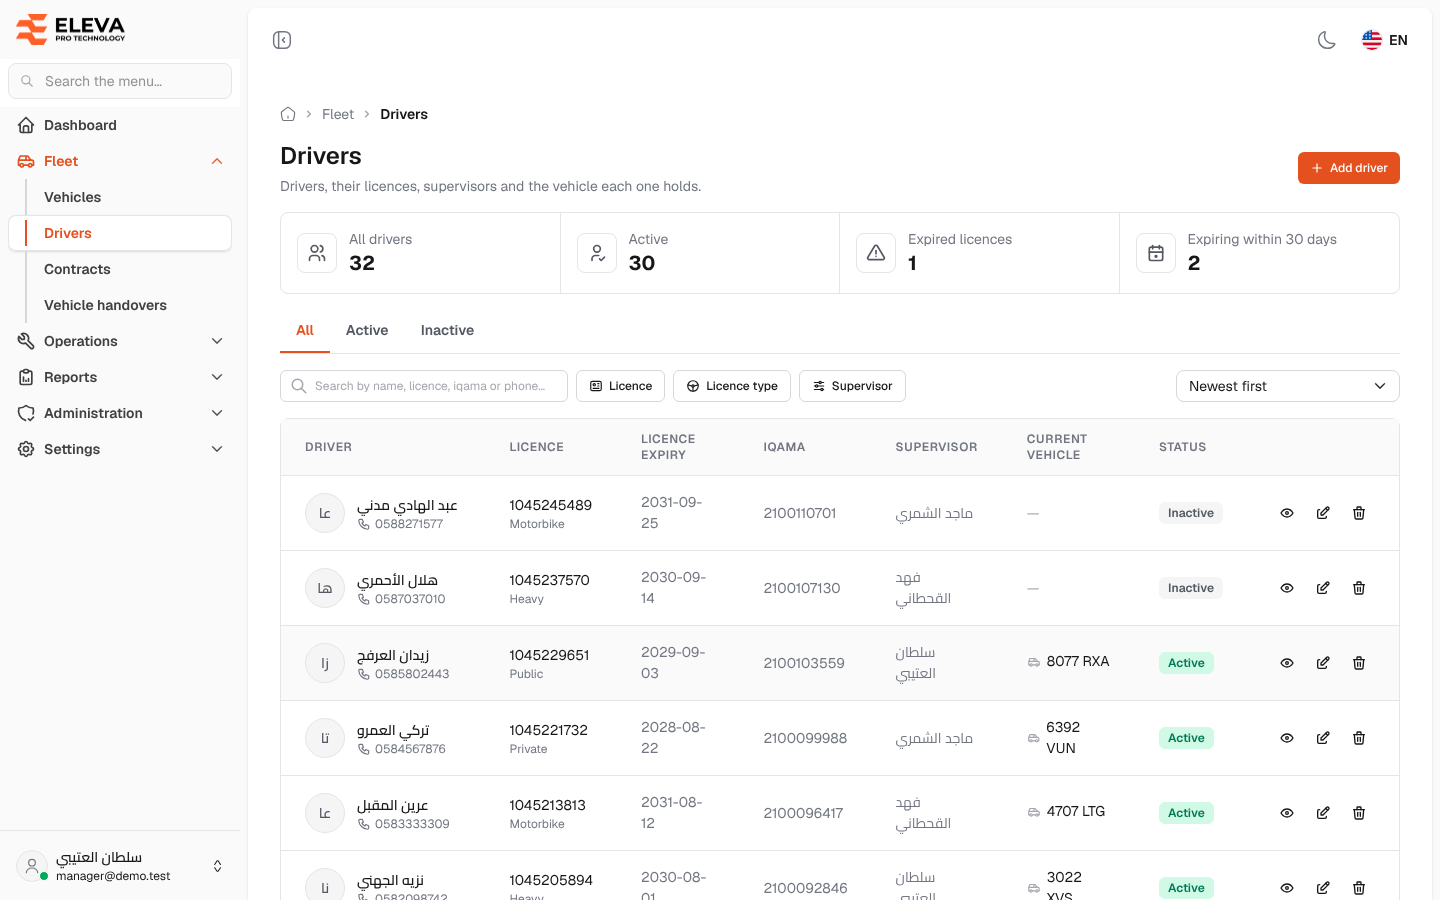View driver with licence 1045245489
1440x900 pixels.
[x=1287, y=513]
